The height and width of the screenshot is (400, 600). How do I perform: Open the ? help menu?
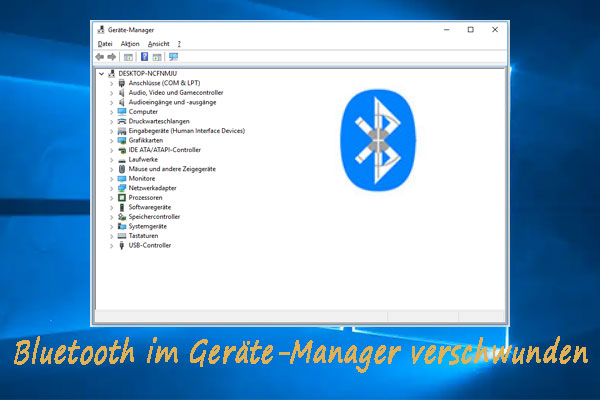click(179, 44)
